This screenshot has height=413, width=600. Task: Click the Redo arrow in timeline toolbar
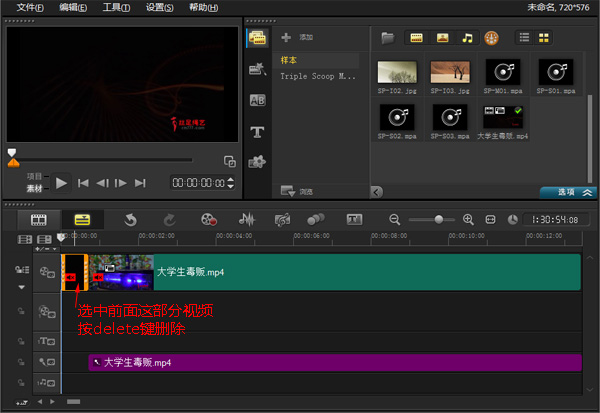coord(168,219)
